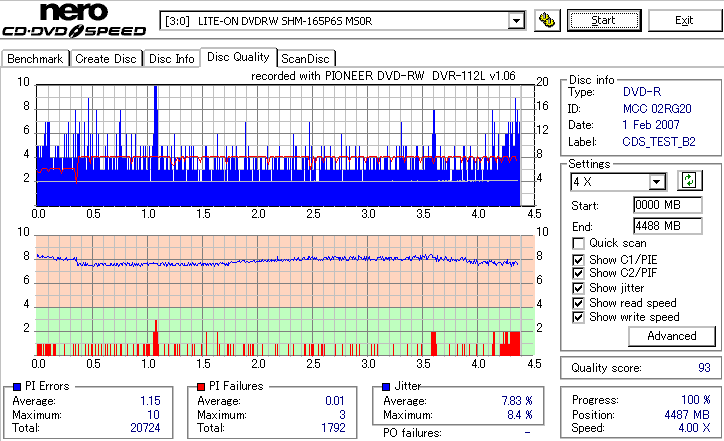724x441 pixels.
Task: Toggle Show write speed checkbox
Action: 578,317
